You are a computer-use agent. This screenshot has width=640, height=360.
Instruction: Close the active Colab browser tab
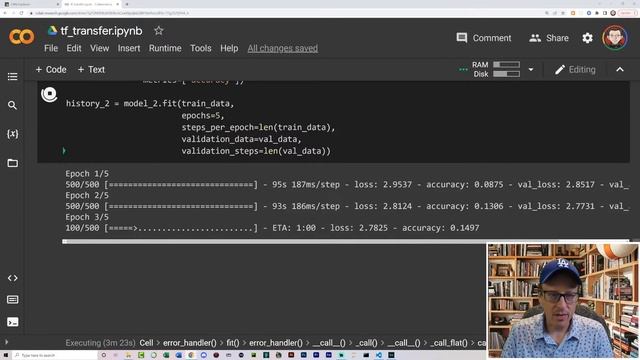click(118, 4)
